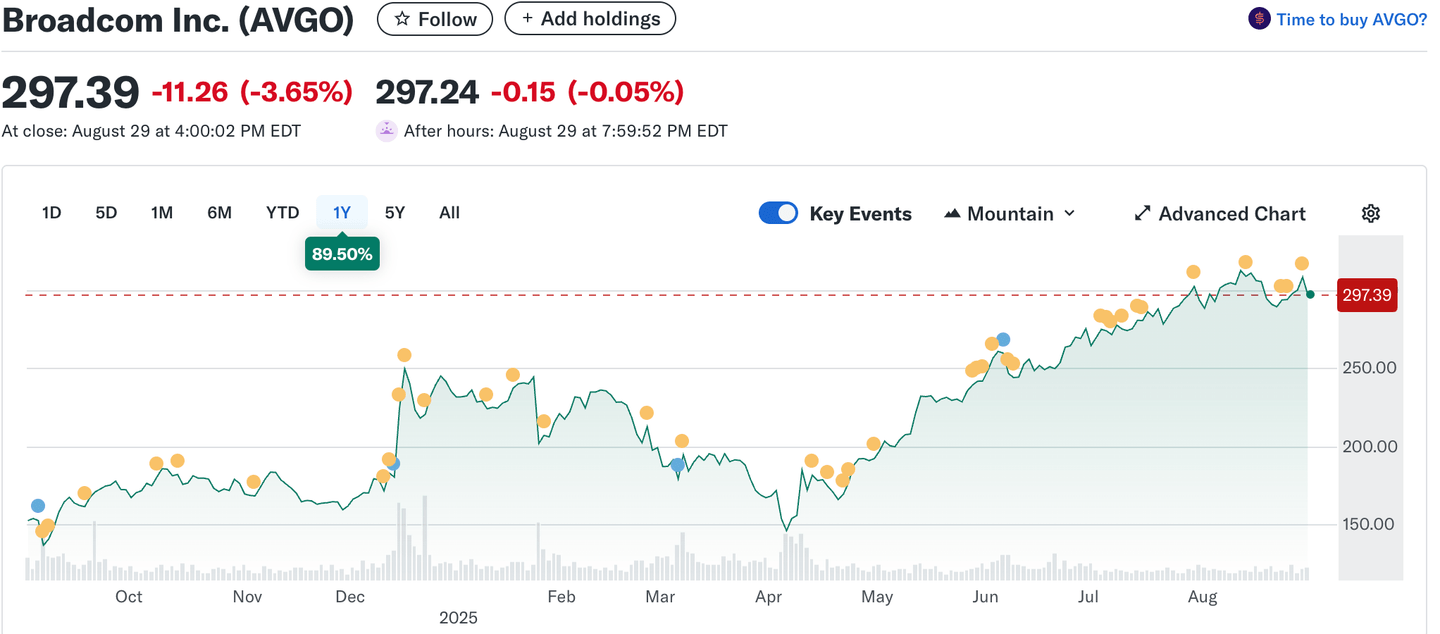Click the Mountain chart type icon

point(952,214)
